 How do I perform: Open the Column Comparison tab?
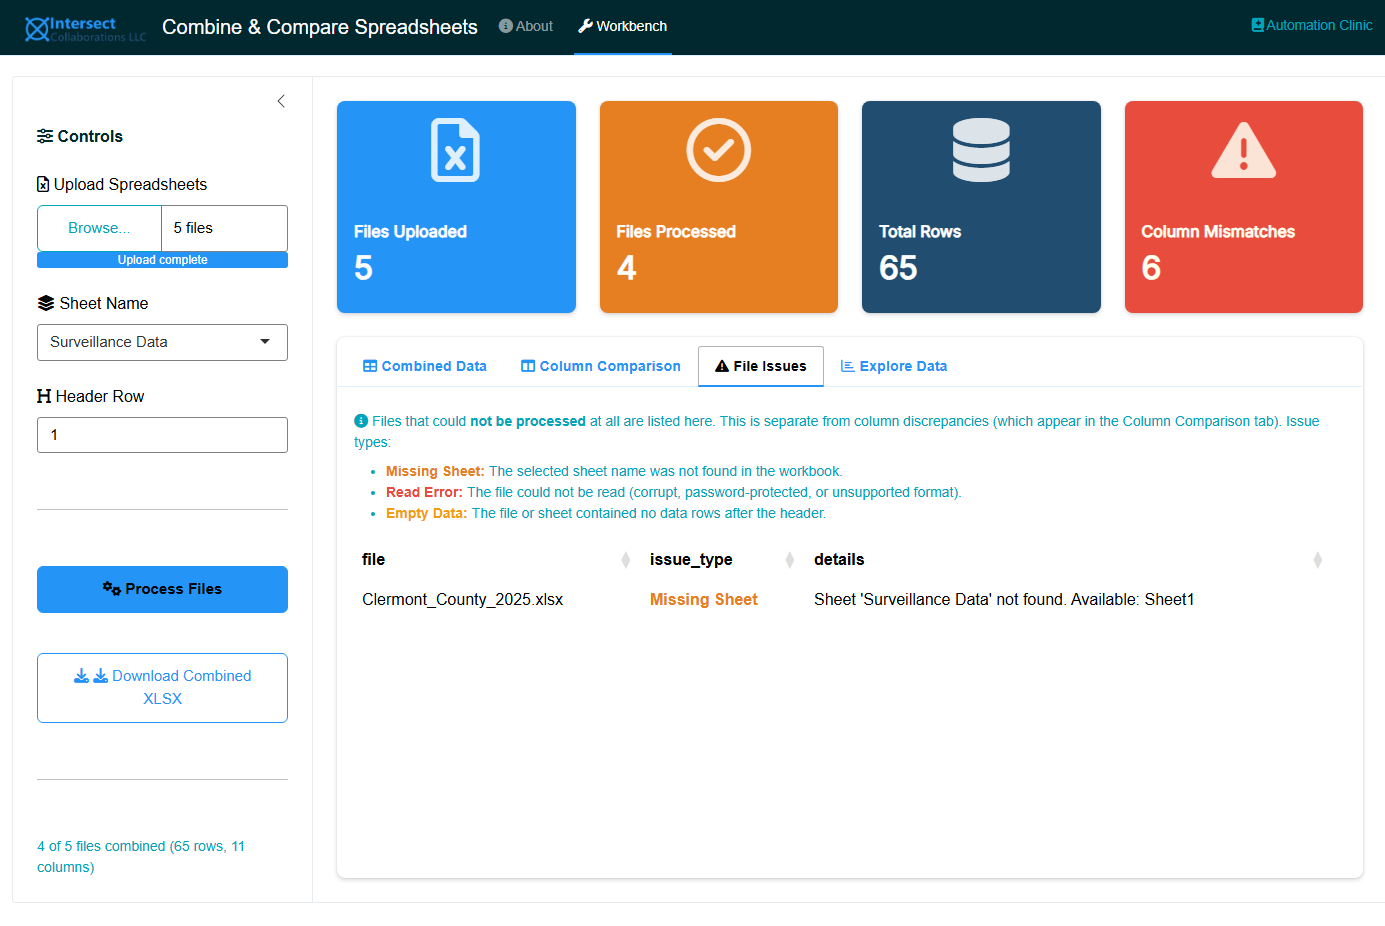click(x=600, y=366)
